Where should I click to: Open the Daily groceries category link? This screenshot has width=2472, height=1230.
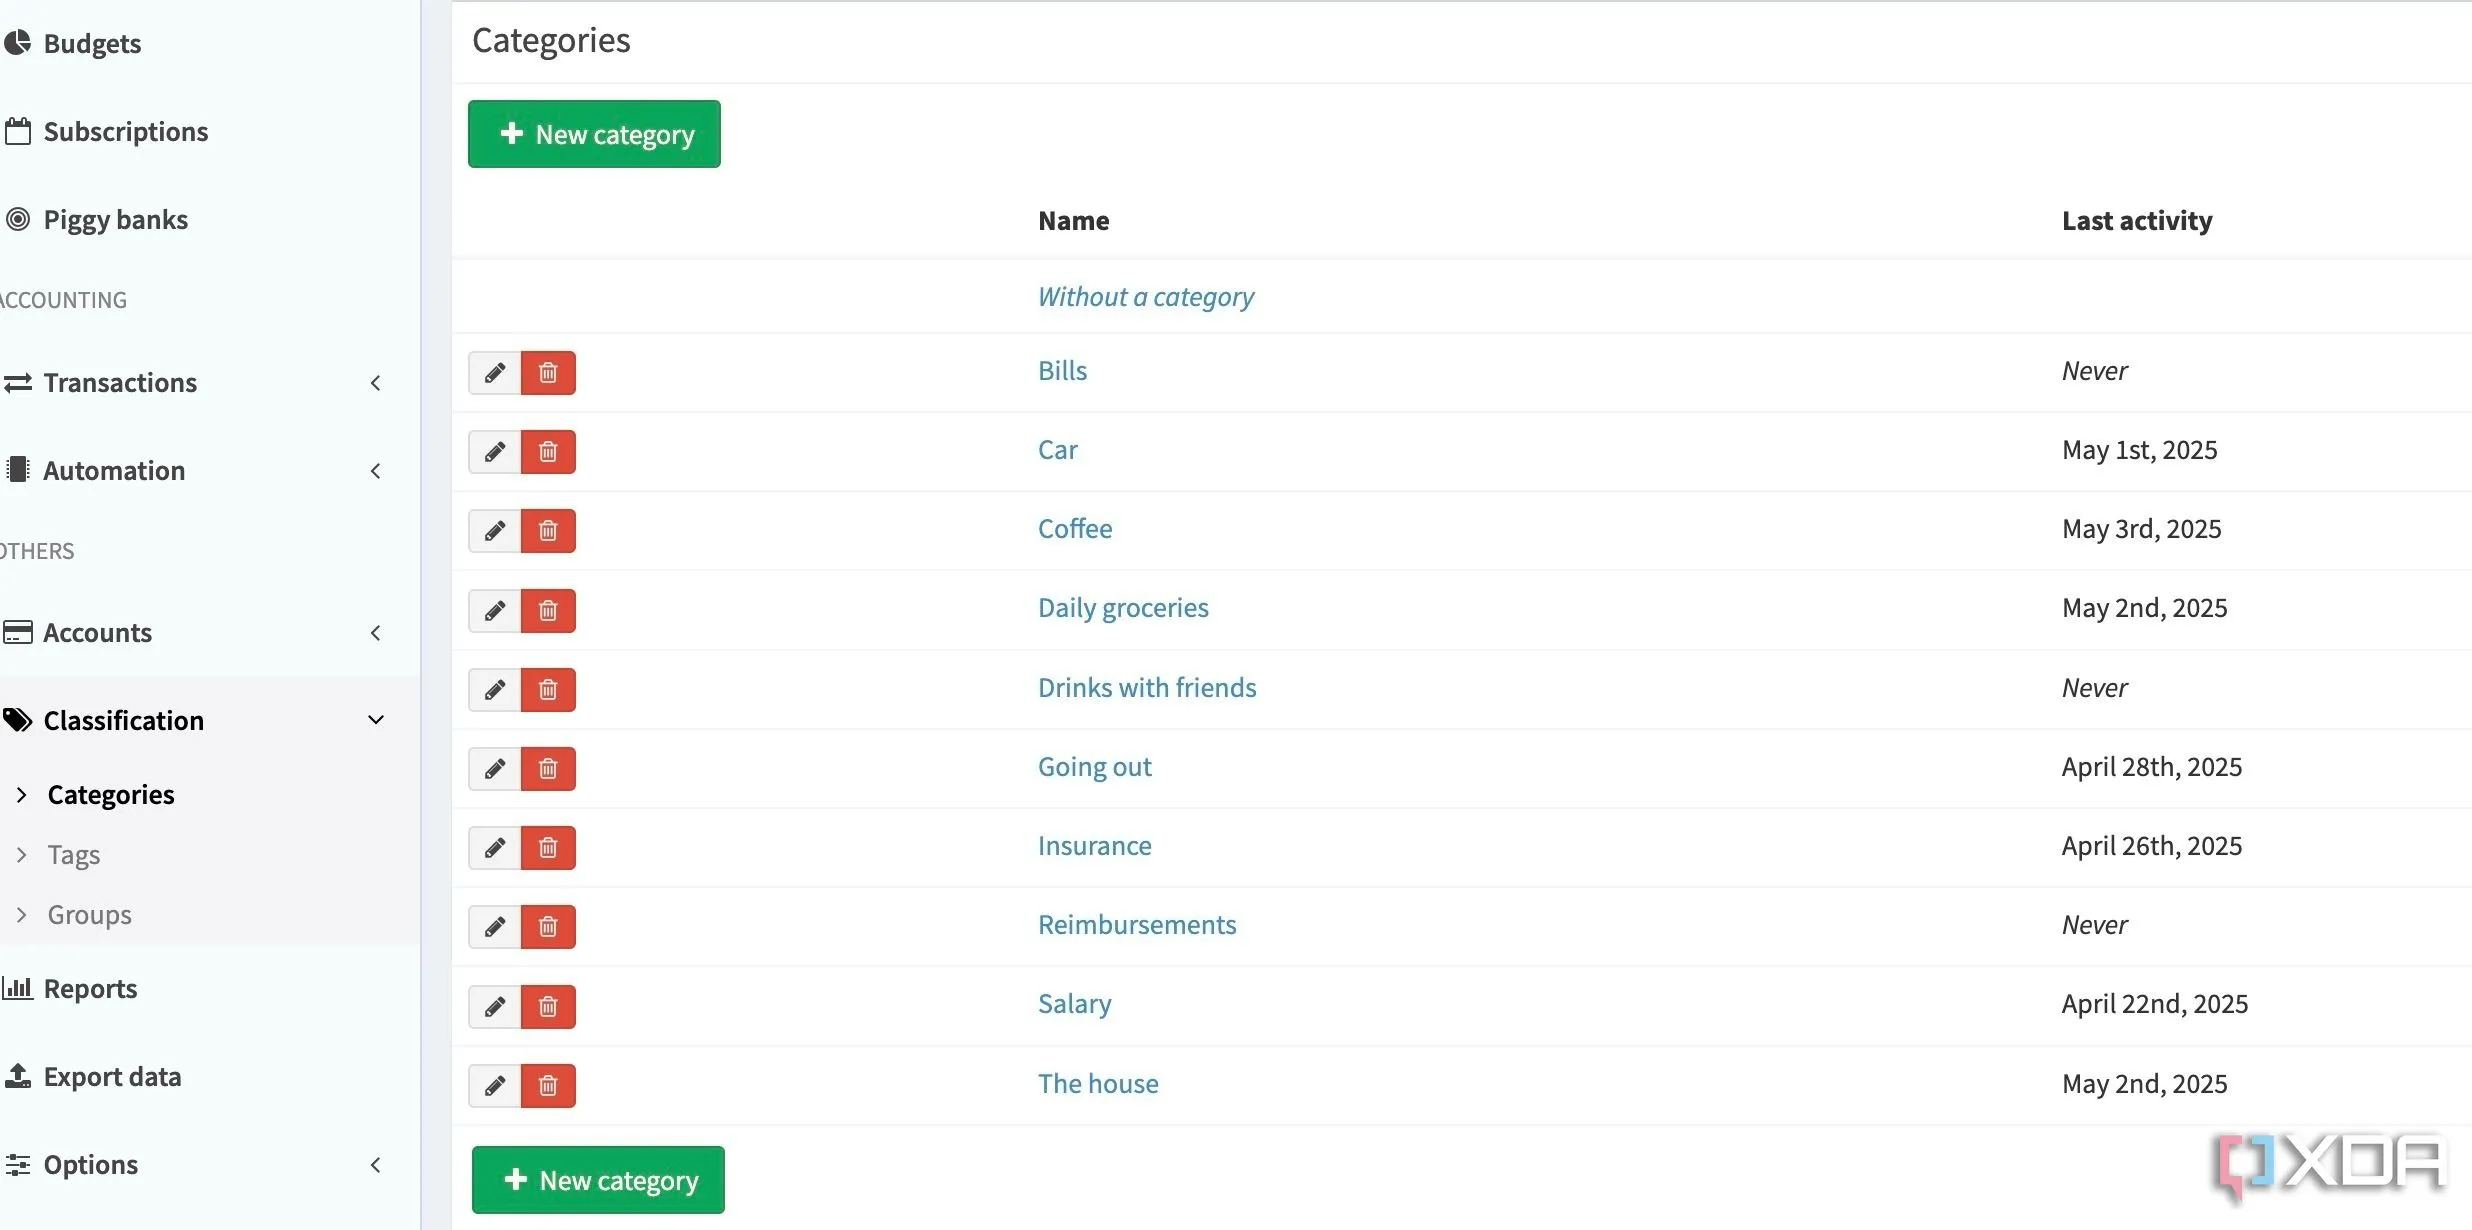pos(1122,608)
